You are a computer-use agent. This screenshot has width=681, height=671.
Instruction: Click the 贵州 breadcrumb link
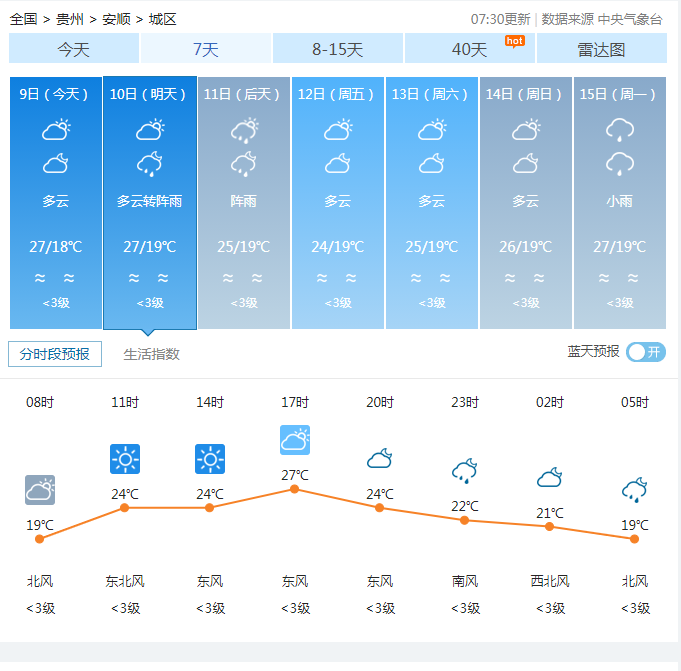tap(70, 19)
